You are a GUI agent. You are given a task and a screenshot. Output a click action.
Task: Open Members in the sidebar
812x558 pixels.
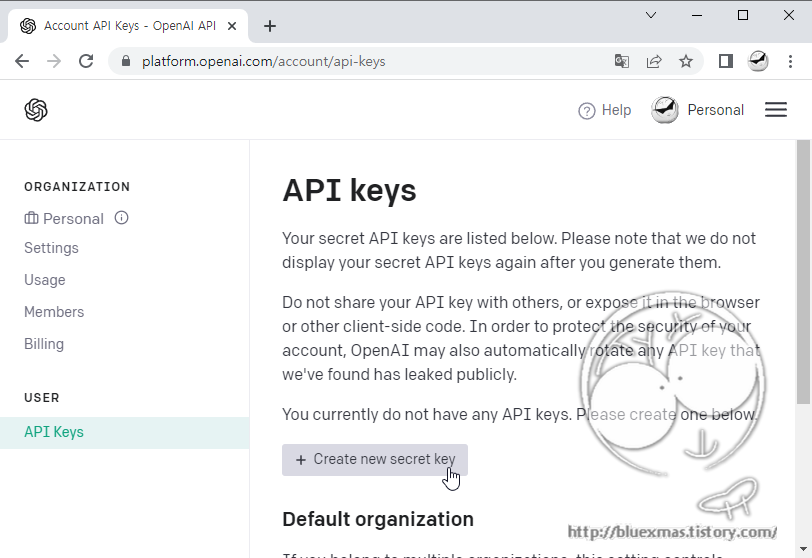[x=54, y=312]
